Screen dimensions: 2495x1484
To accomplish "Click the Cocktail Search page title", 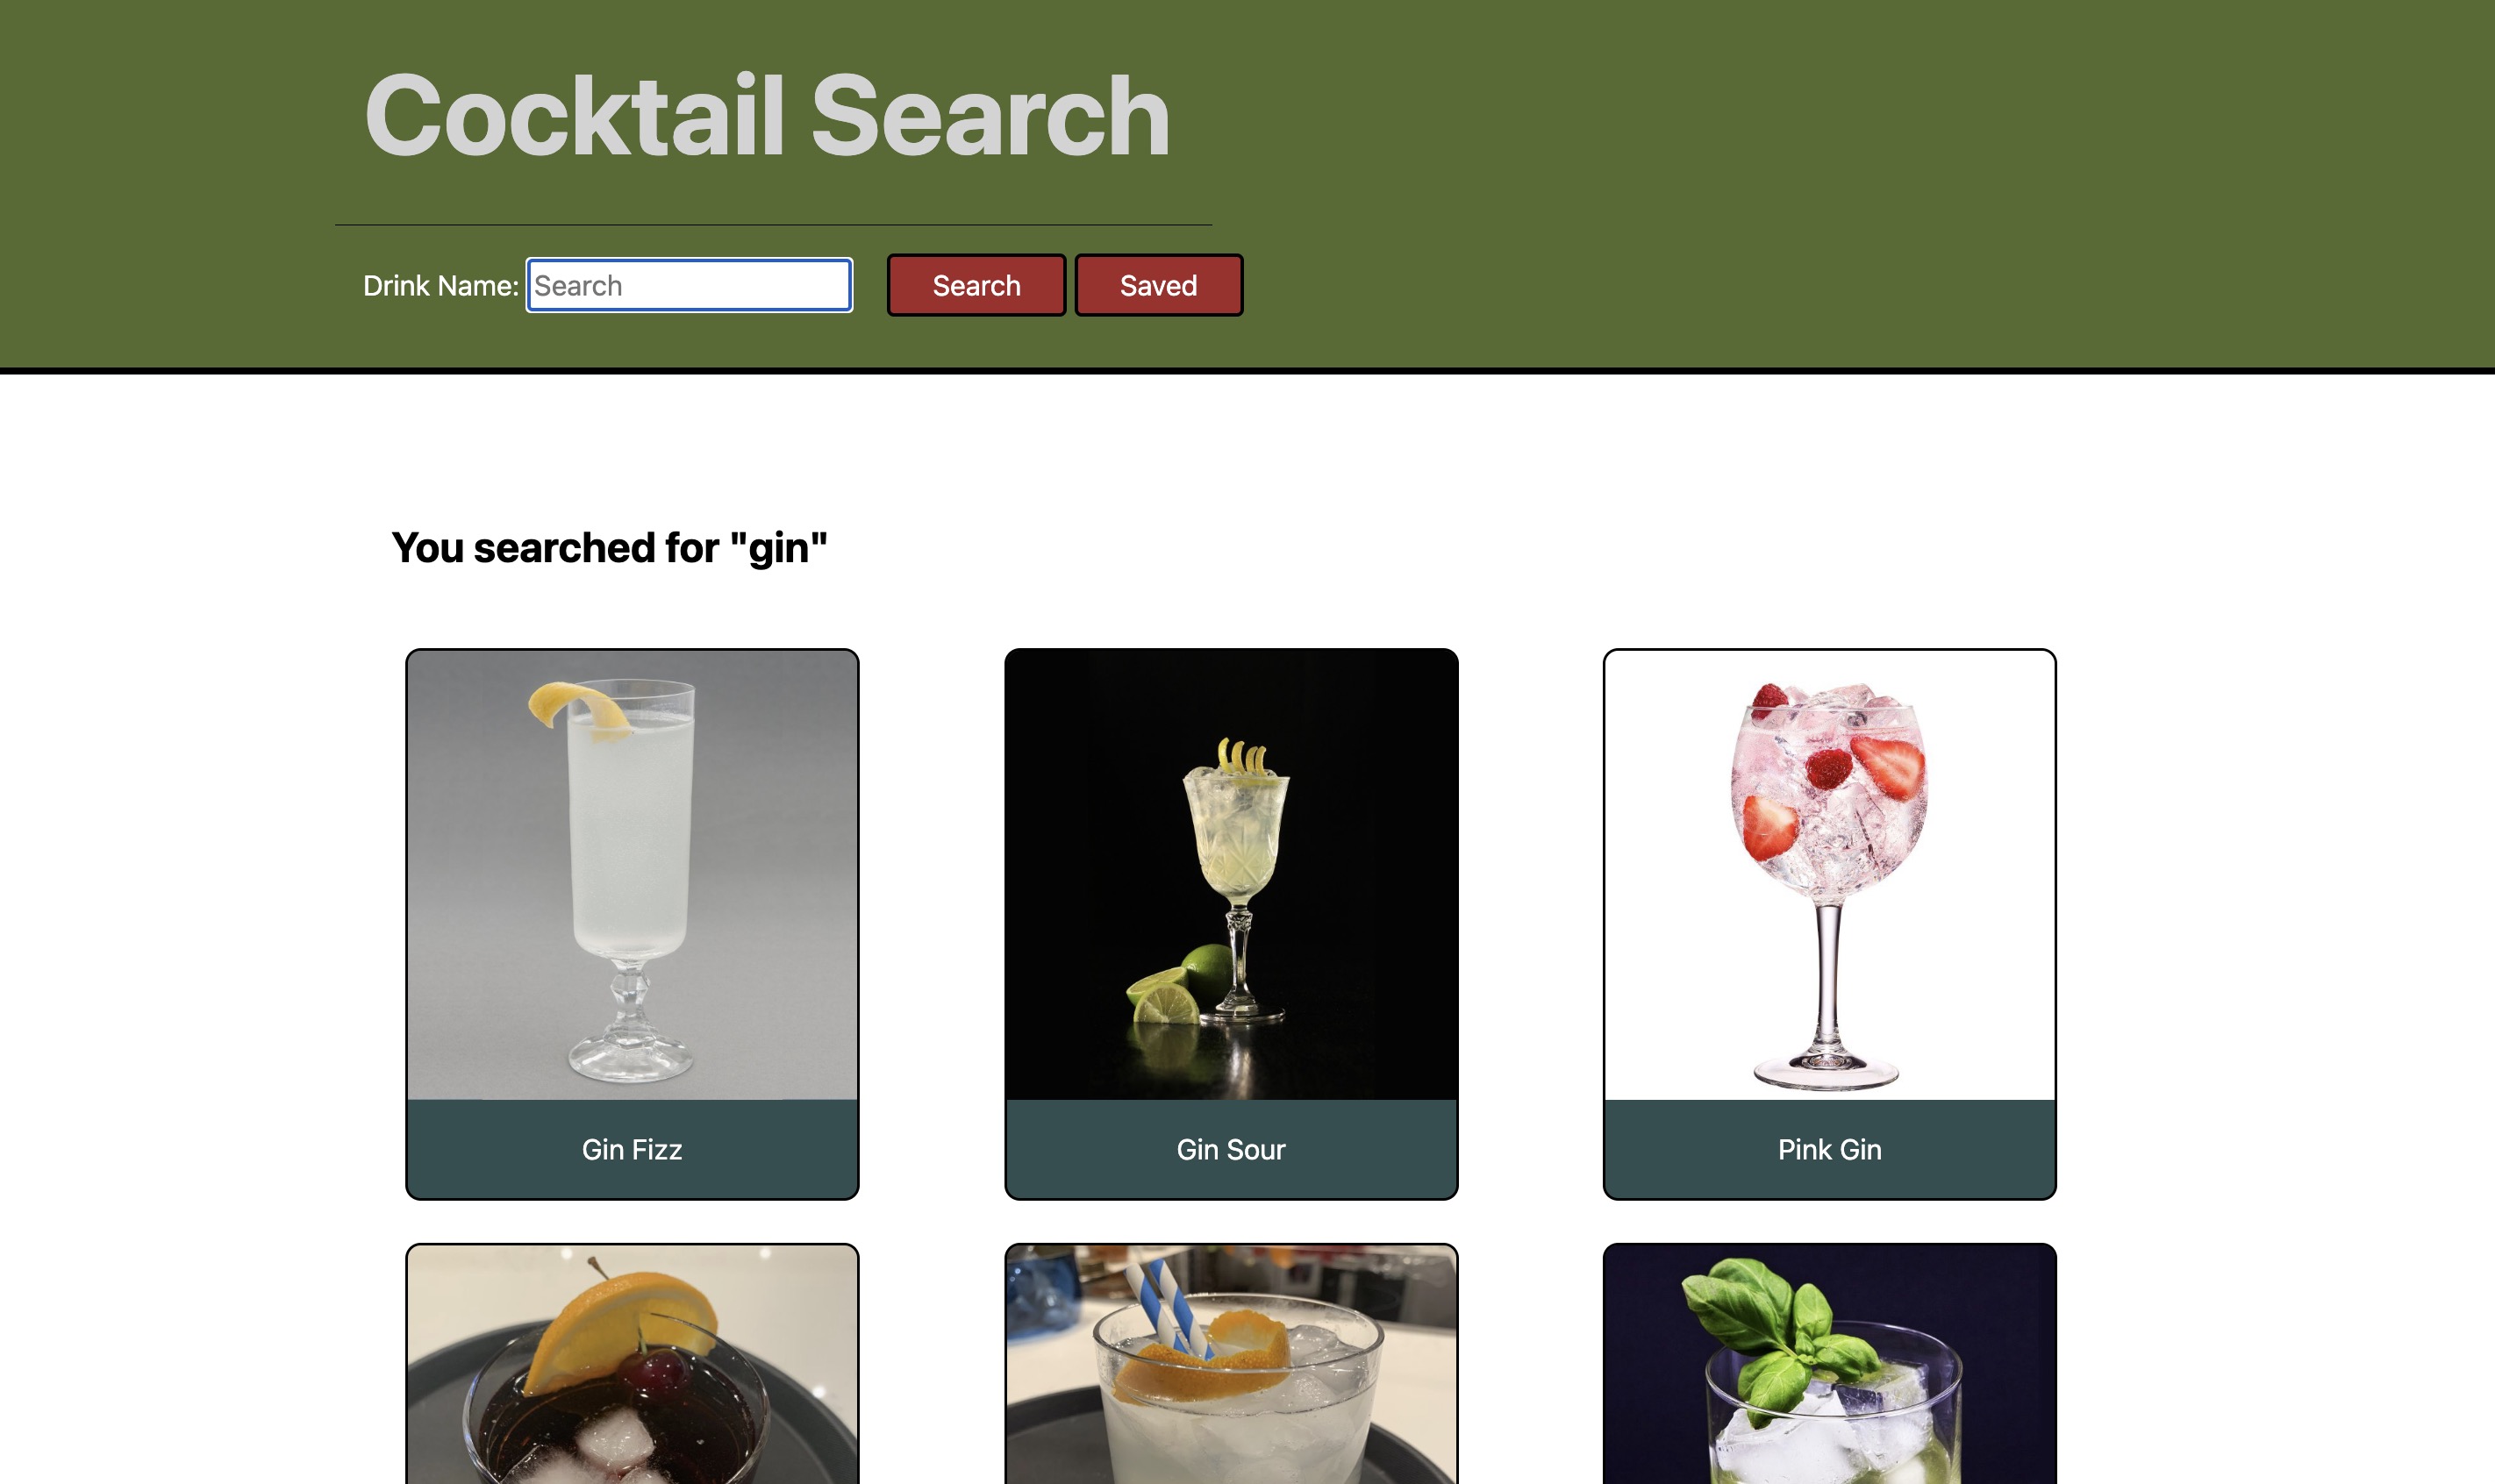I will 767,117.
